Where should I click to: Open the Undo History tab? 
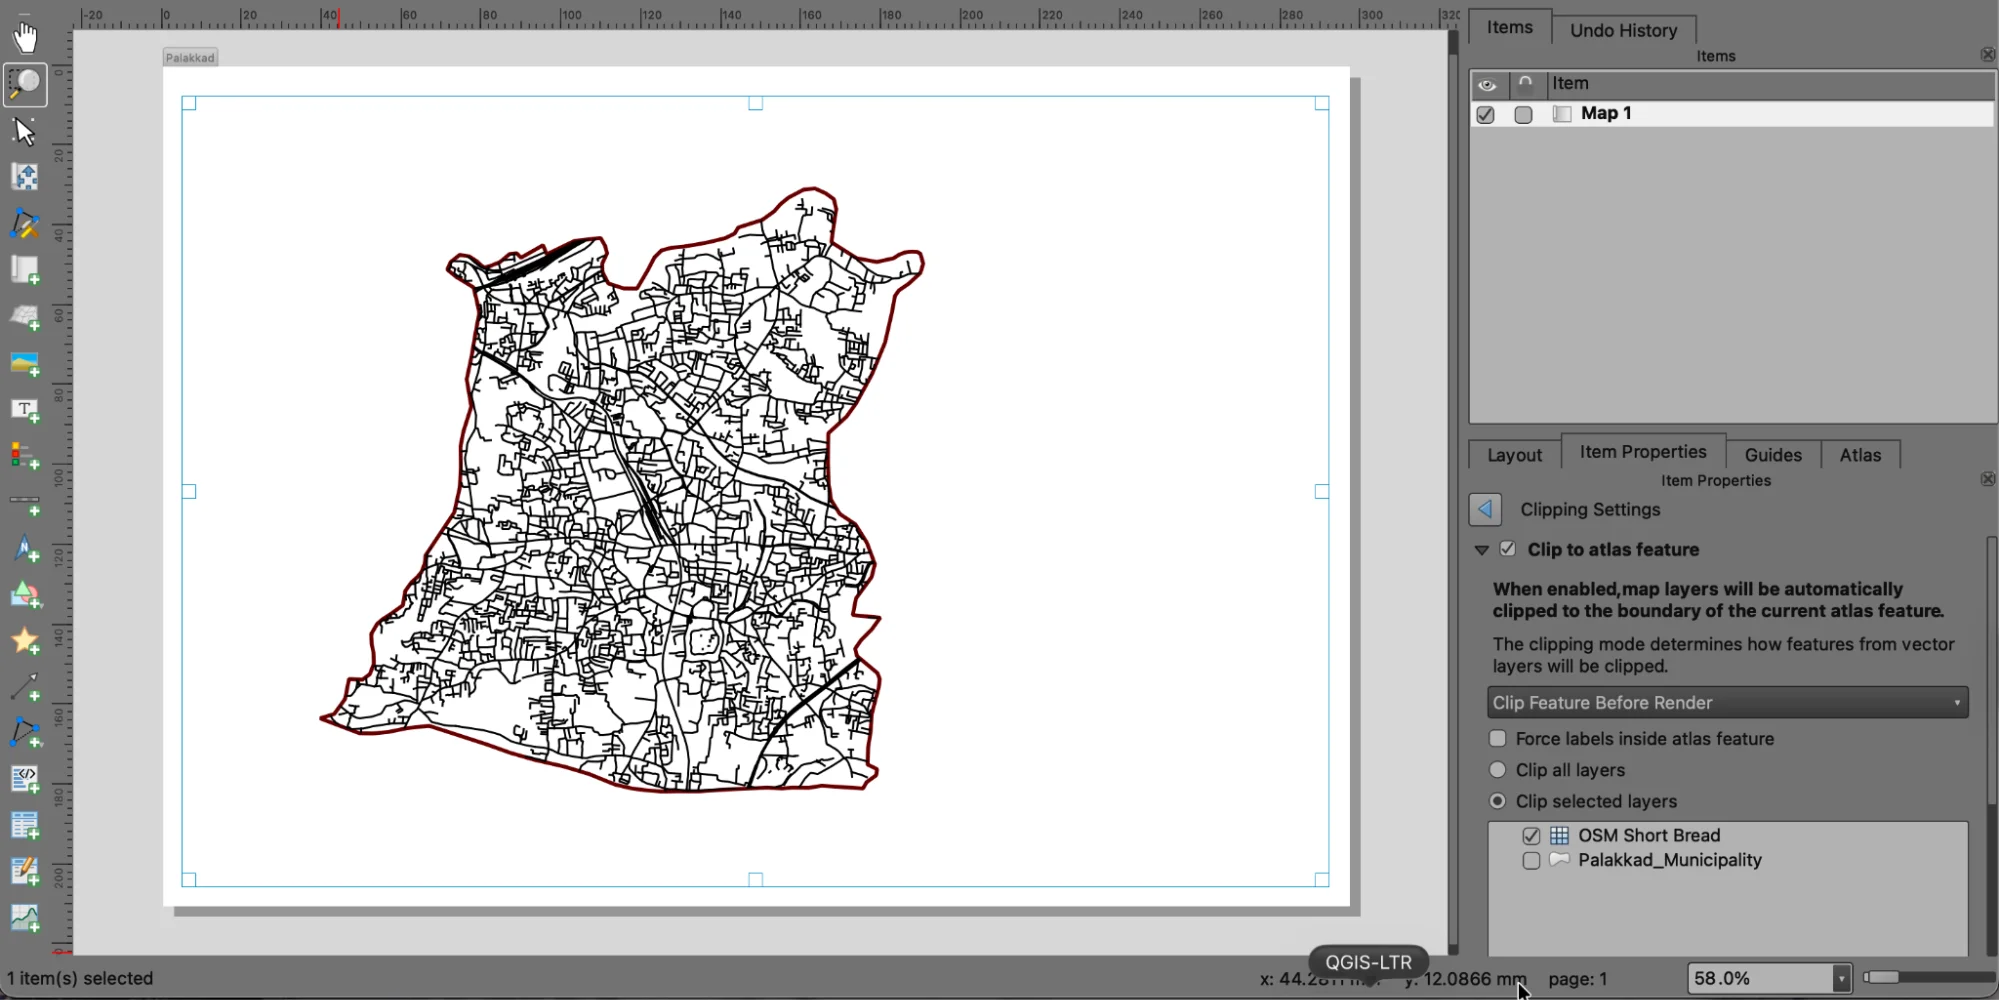pos(1623,29)
